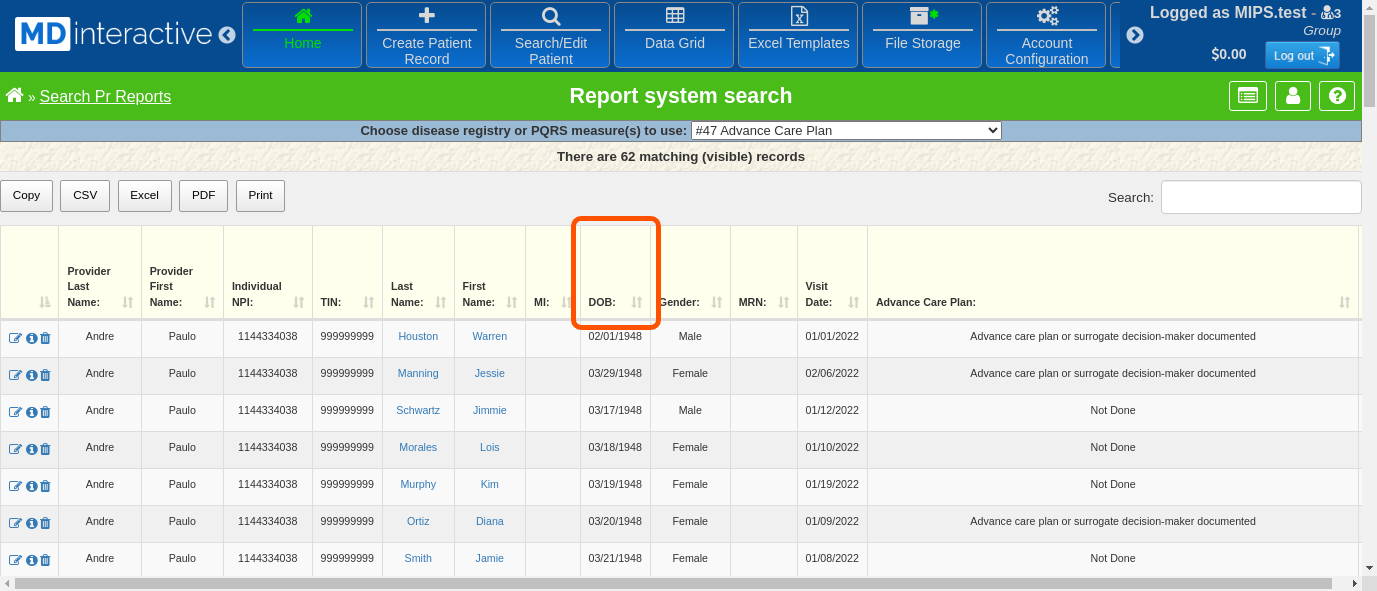
Task: Open the Search Pr Reports breadcrumb link
Action: coord(105,97)
